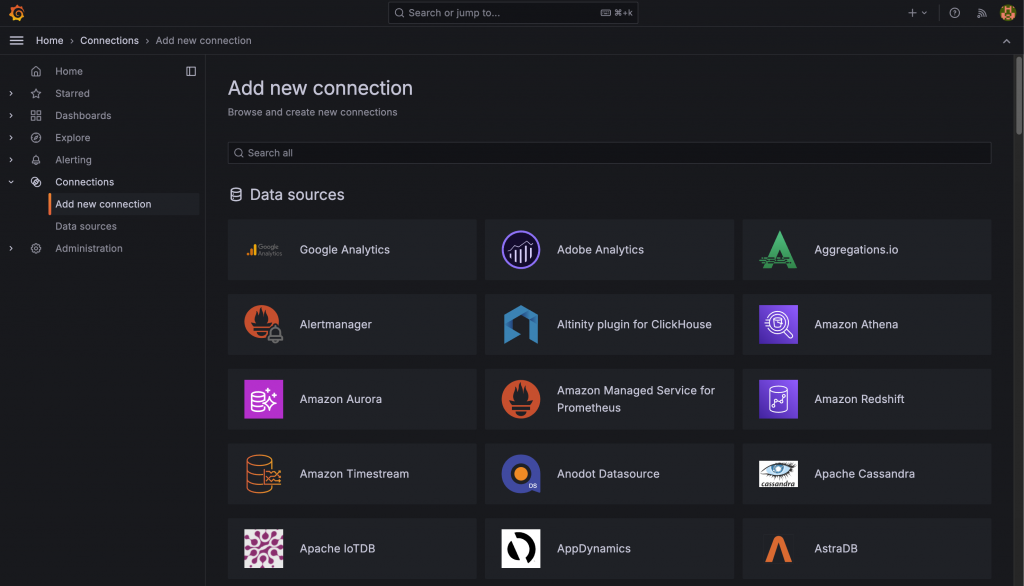Click the Alerting bell icon
The width and height of the screenshot is (1024, 586).
point(36,160)
